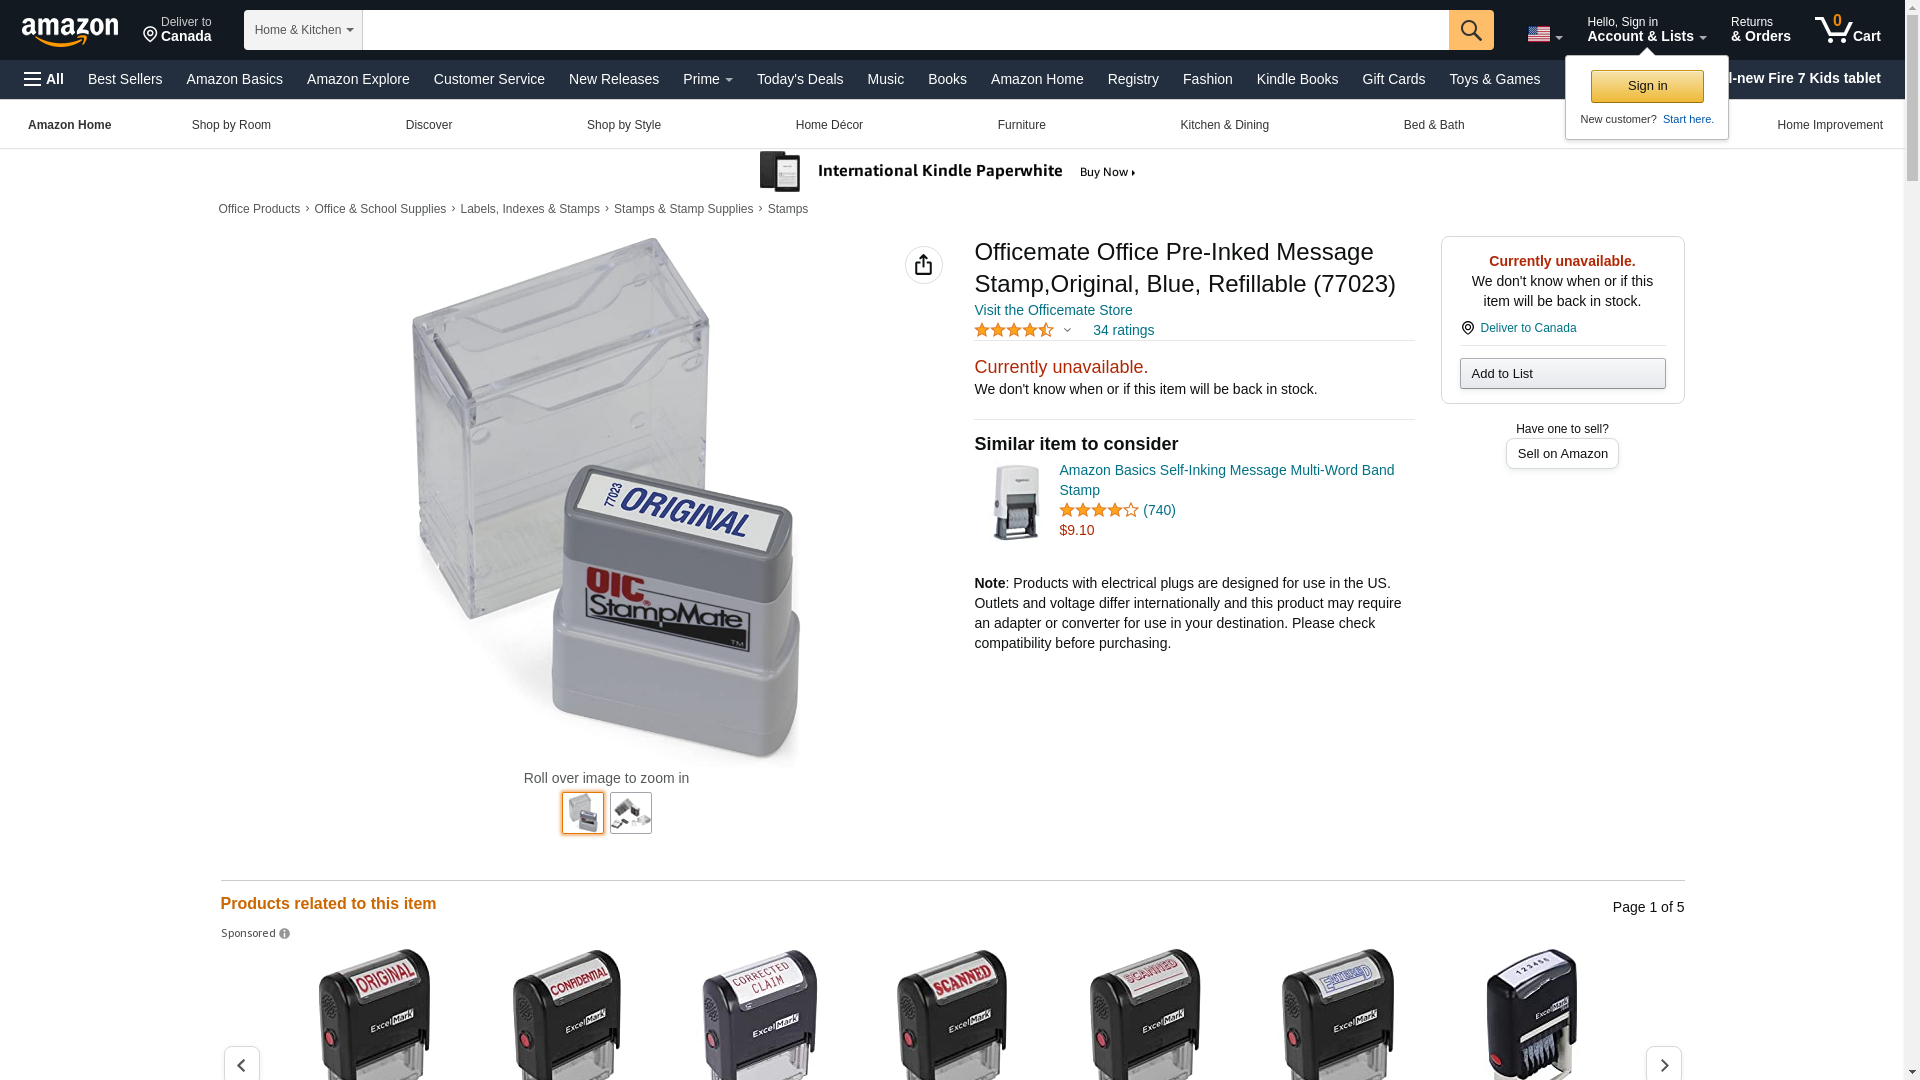1920x1080 pixels.
Task: Click the Add to List button
Action: 1562,374
